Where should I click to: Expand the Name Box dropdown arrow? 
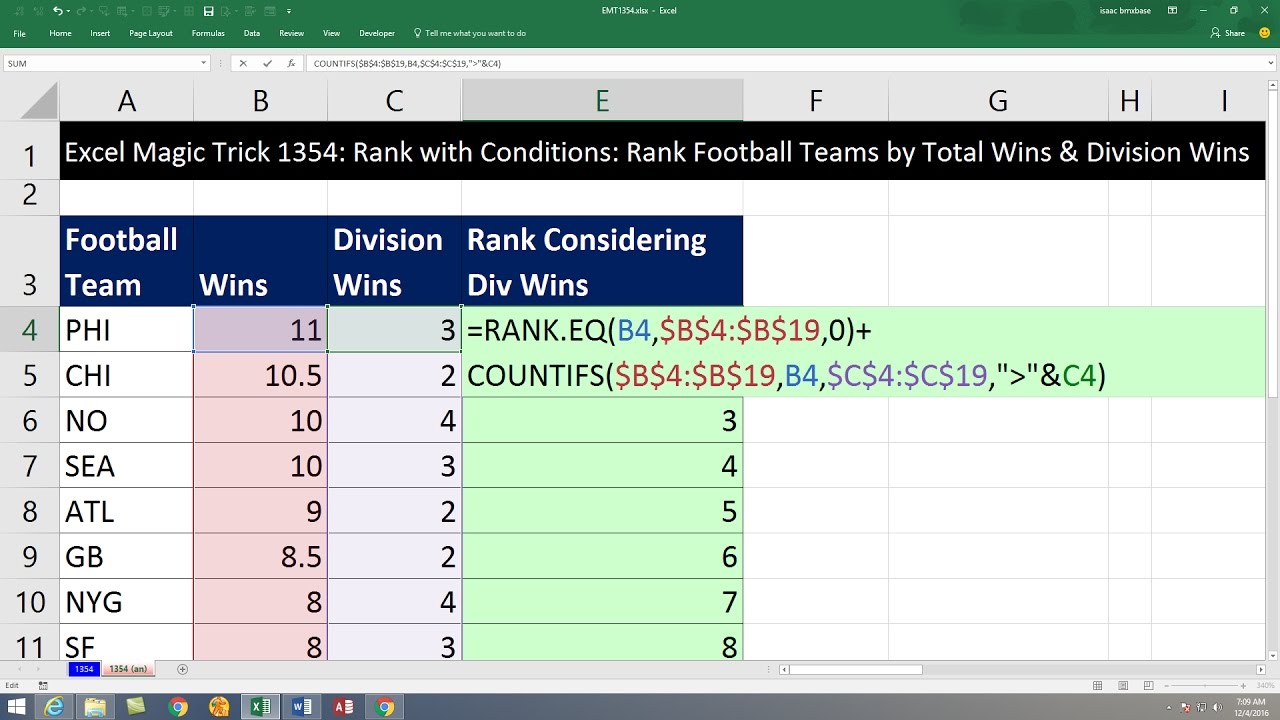click(203, 63)
